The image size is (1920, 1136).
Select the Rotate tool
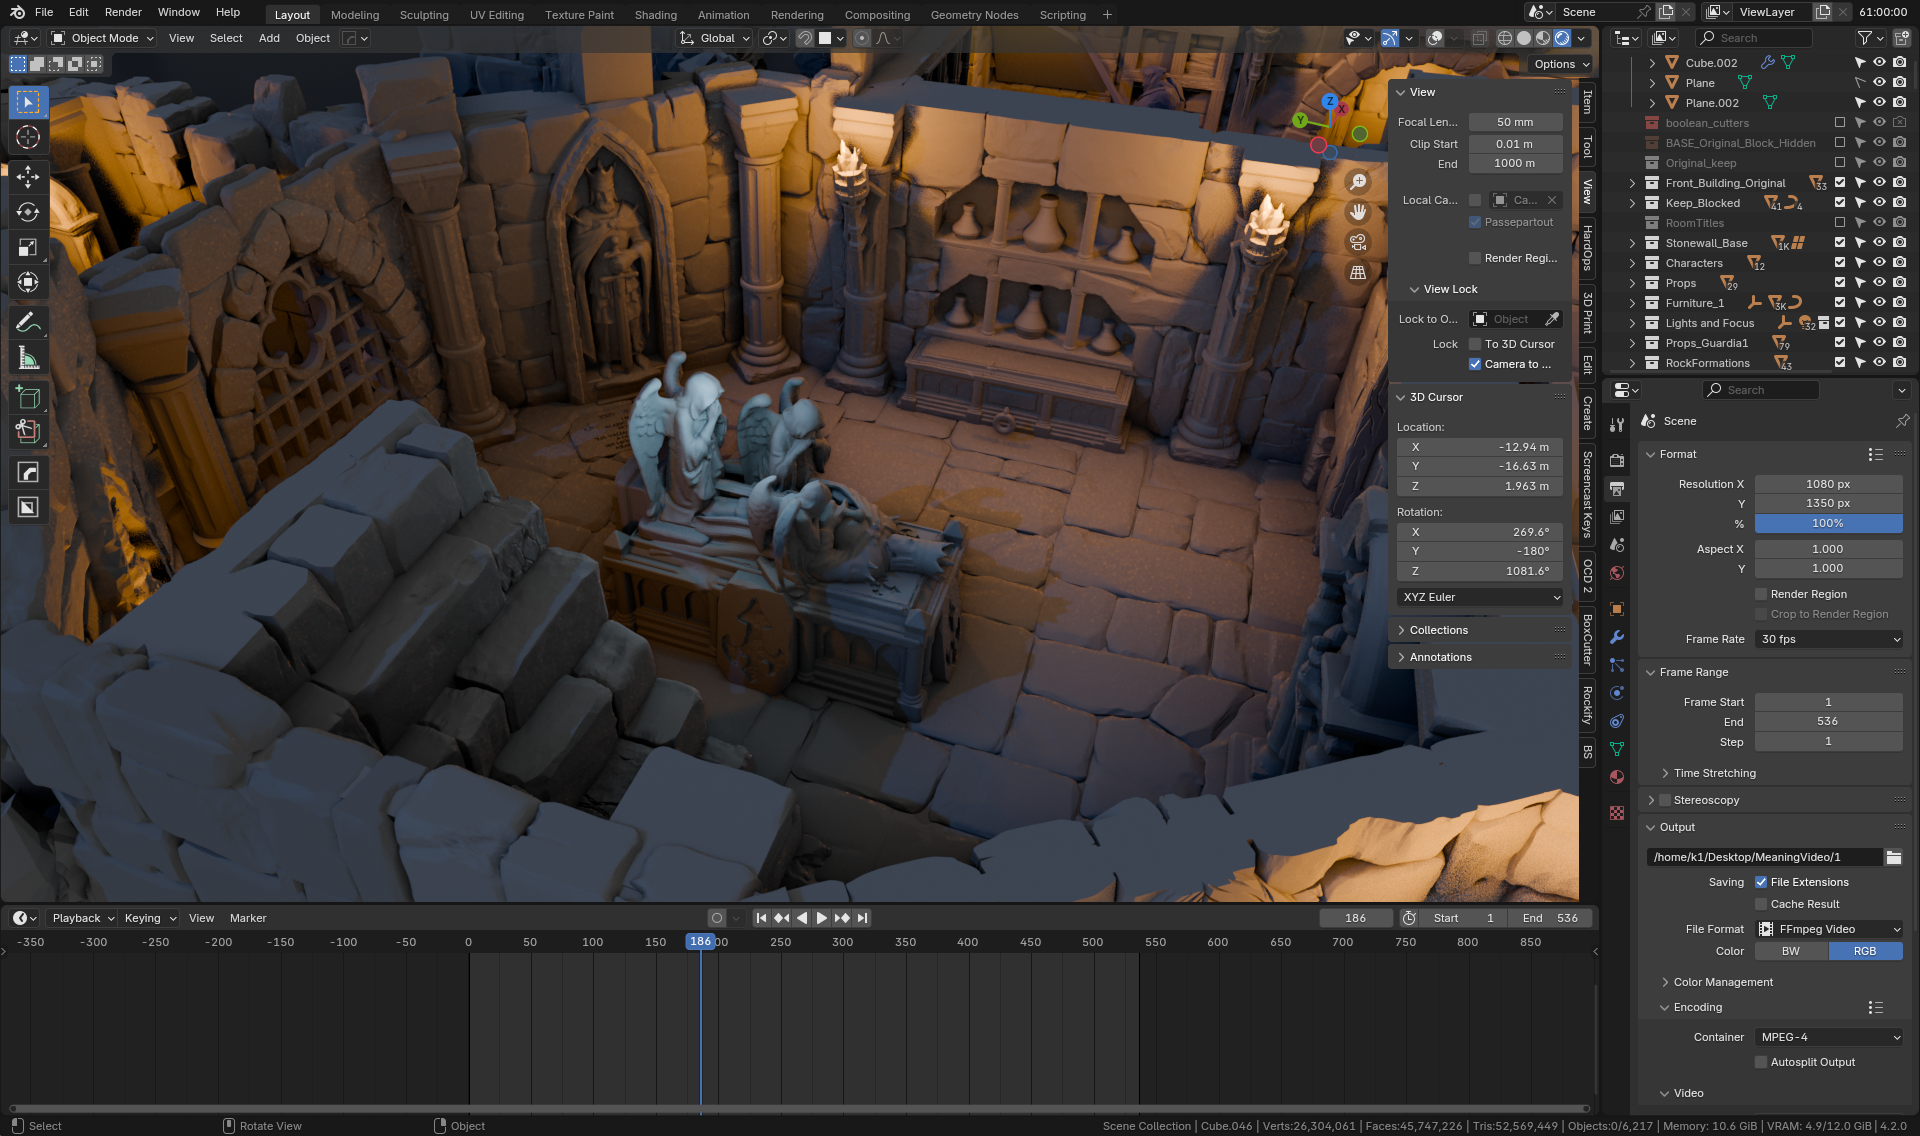(x=28, y=212)
